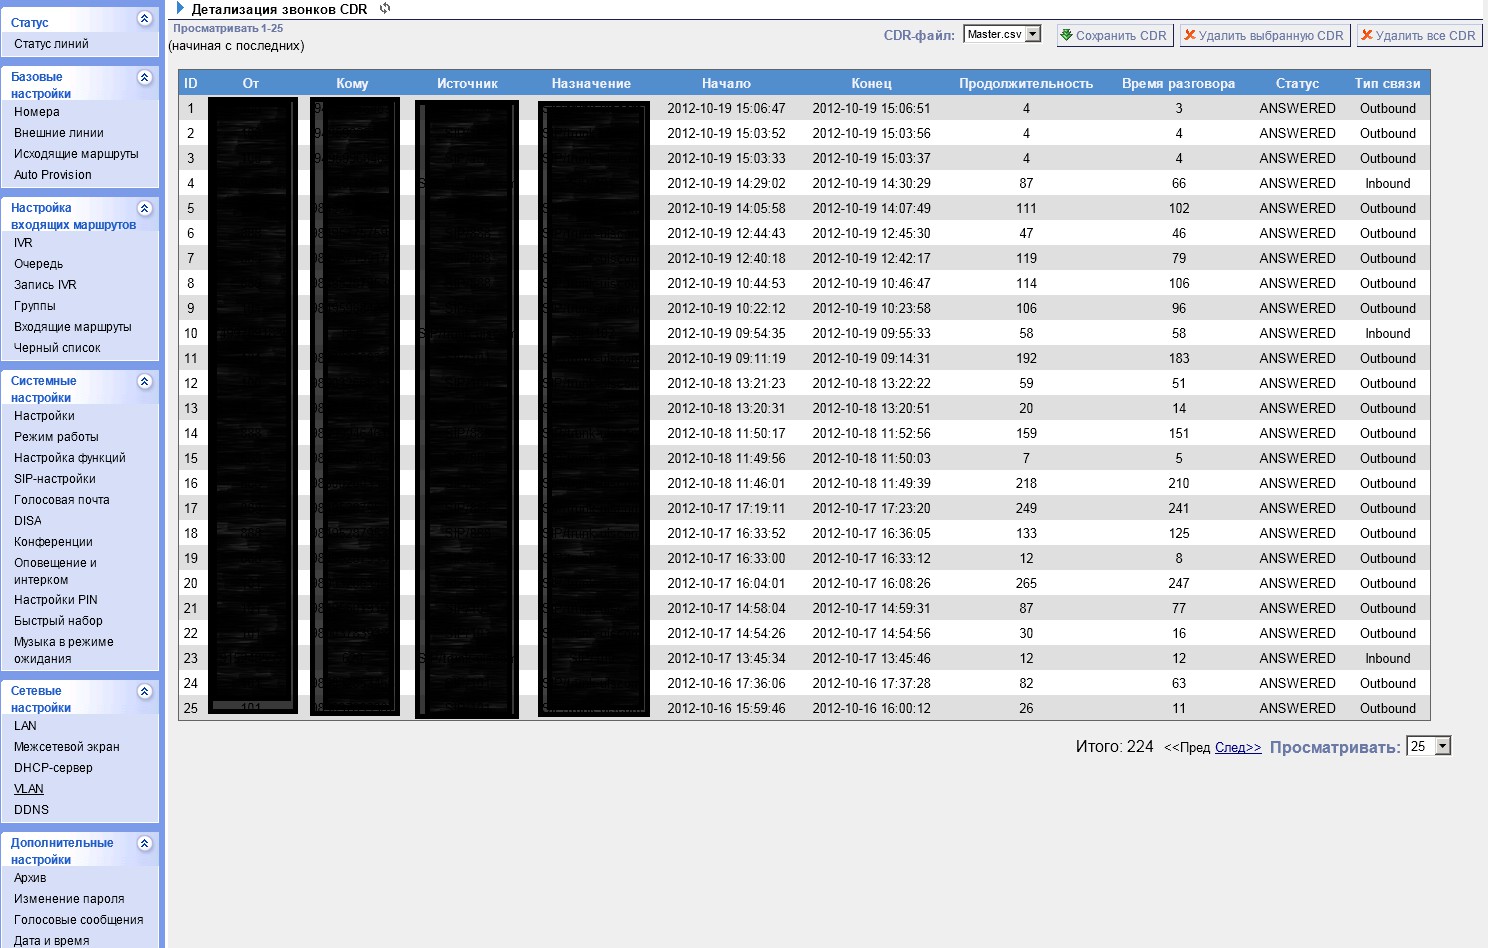1488x948 pixels.
Task: Click start time 2012-10-18 11:46:01
Action: click(x=726, y=483)
